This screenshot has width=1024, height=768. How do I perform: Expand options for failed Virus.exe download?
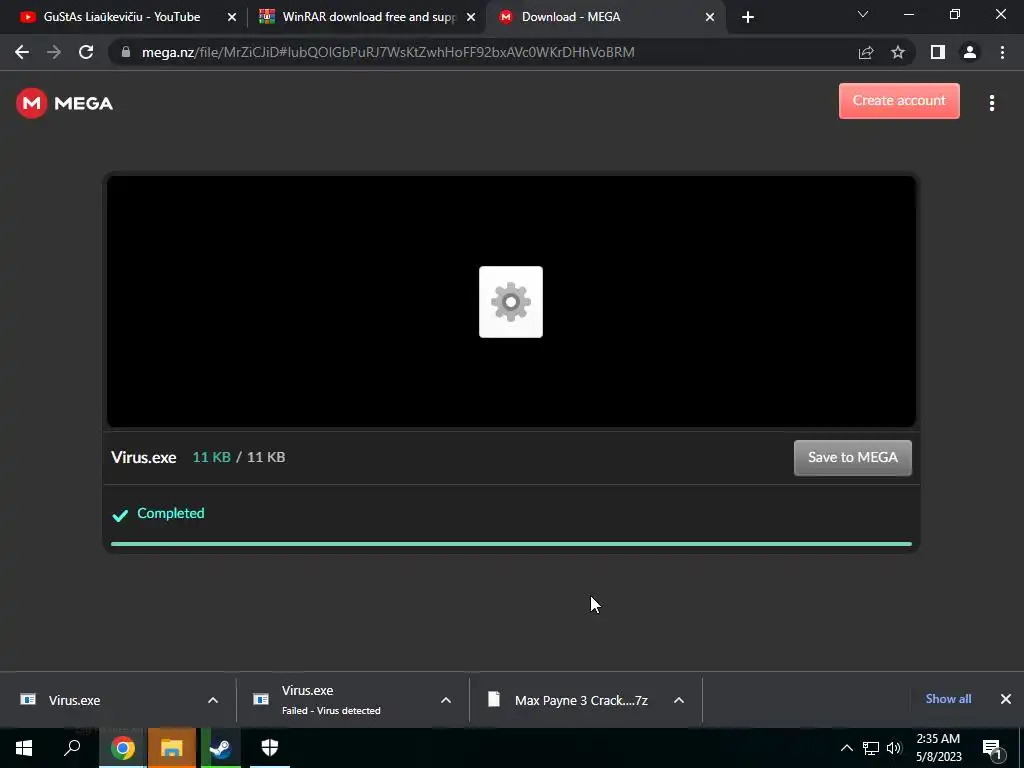[x=446, y=700]
